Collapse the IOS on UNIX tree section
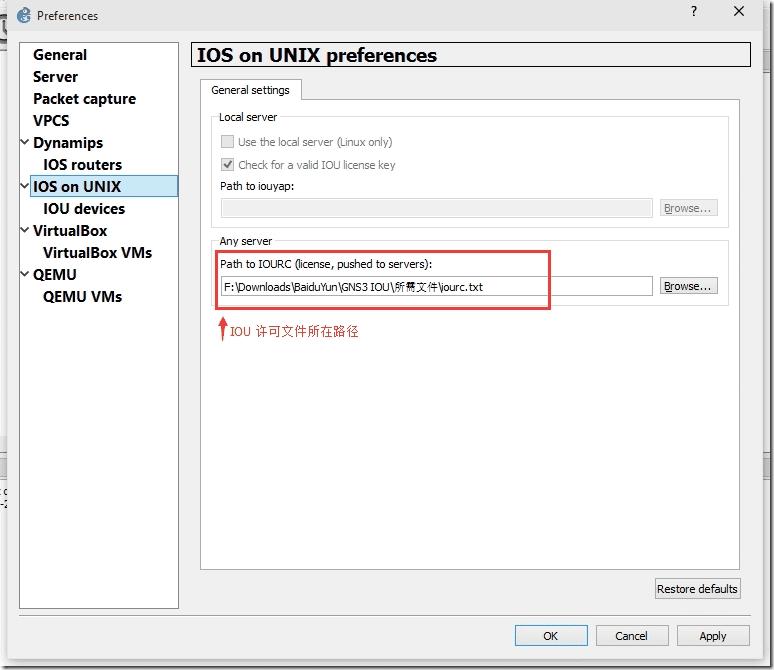This screenshot has width=774, height=670. coord(25,186)
